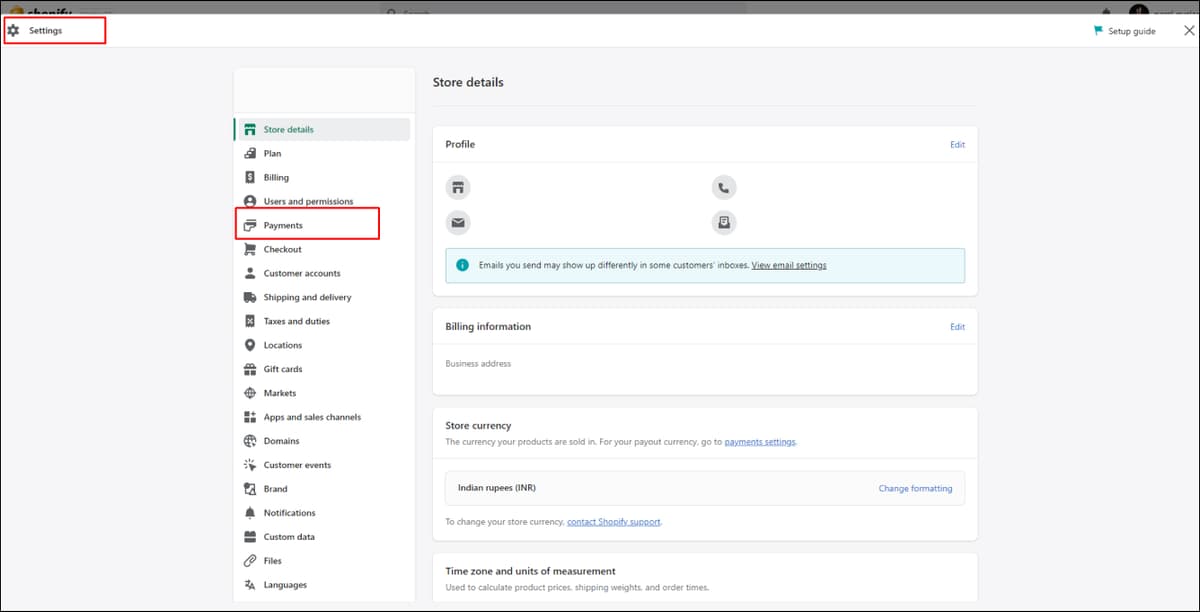Click the Settings gear icon
Viewport: 1200px width, 612px height.
click(13, 31)
